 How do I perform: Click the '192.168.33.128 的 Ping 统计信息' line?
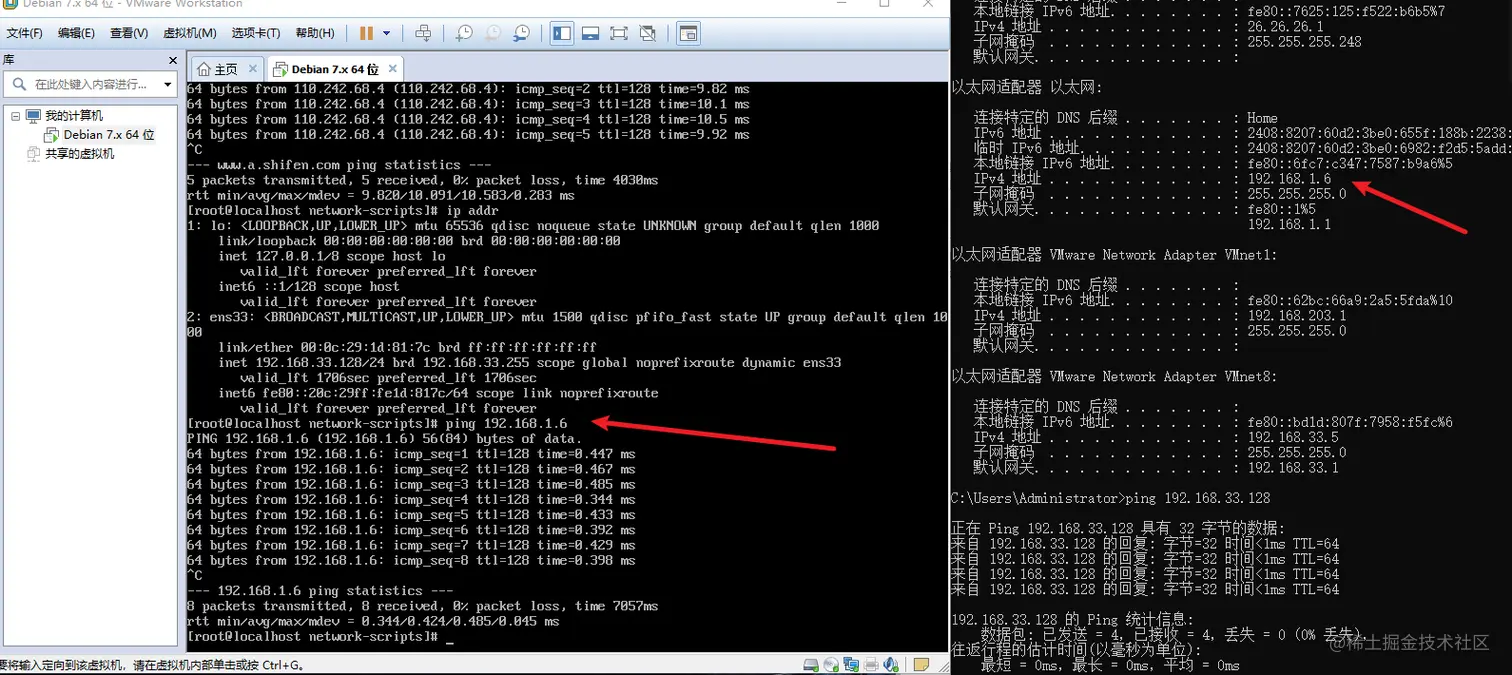pos(1072,620)
